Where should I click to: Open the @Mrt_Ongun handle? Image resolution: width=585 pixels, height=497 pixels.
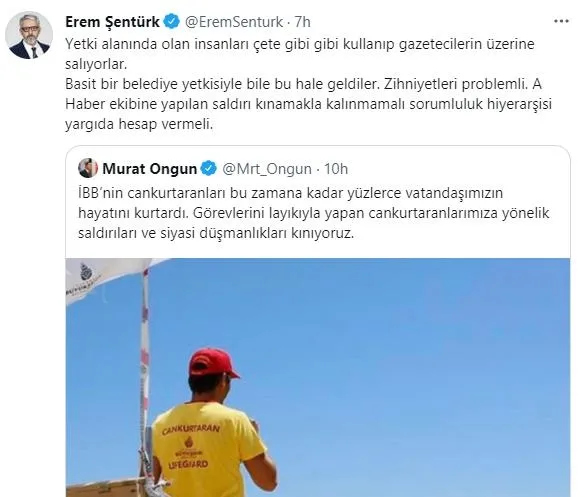(267, 169)
